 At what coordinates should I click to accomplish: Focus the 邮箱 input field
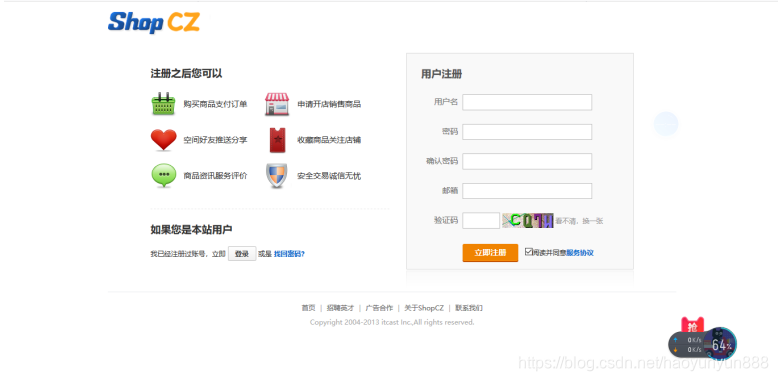point(527,191)
